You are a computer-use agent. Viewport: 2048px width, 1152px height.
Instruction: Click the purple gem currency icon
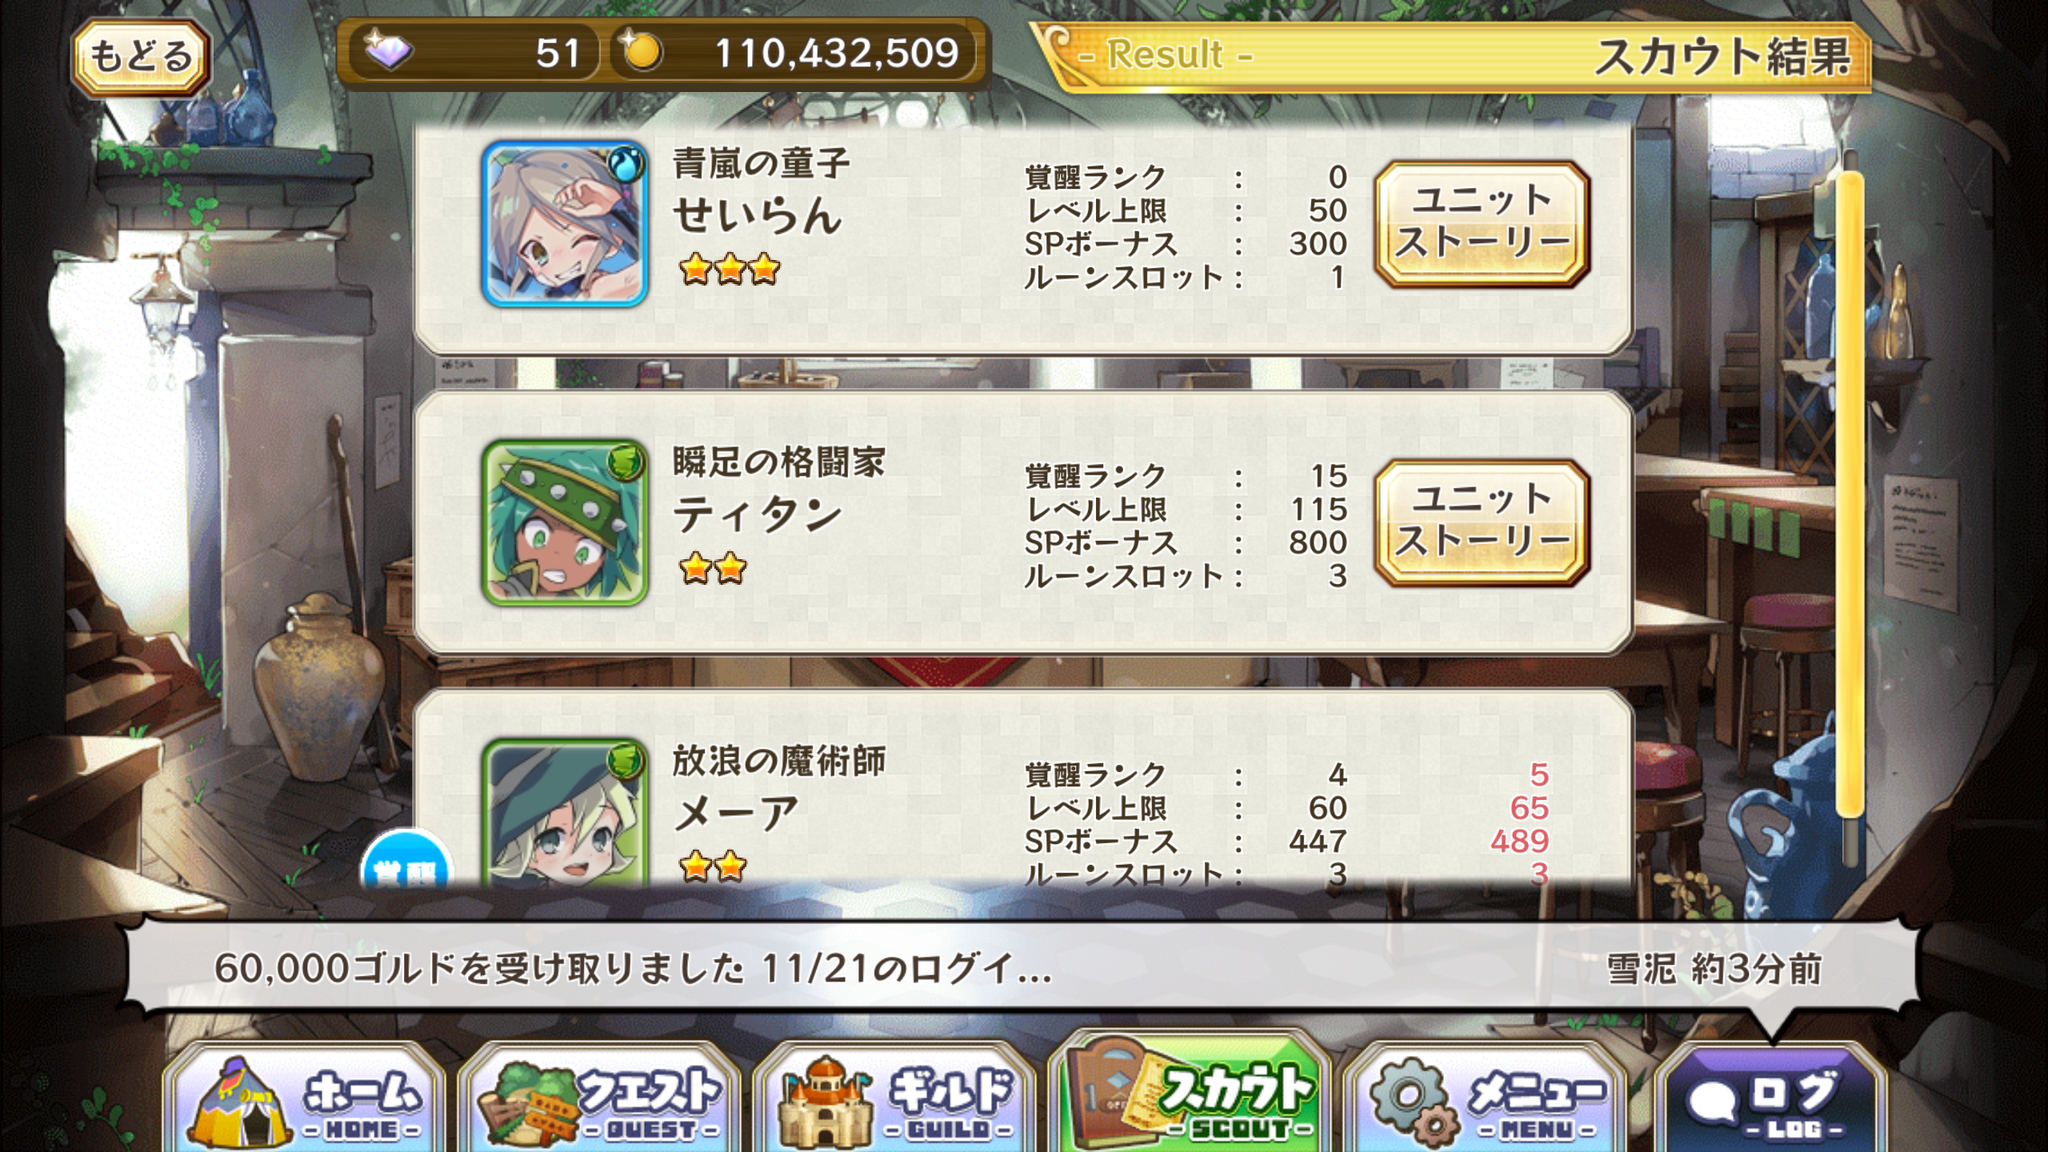click(387, 50)
